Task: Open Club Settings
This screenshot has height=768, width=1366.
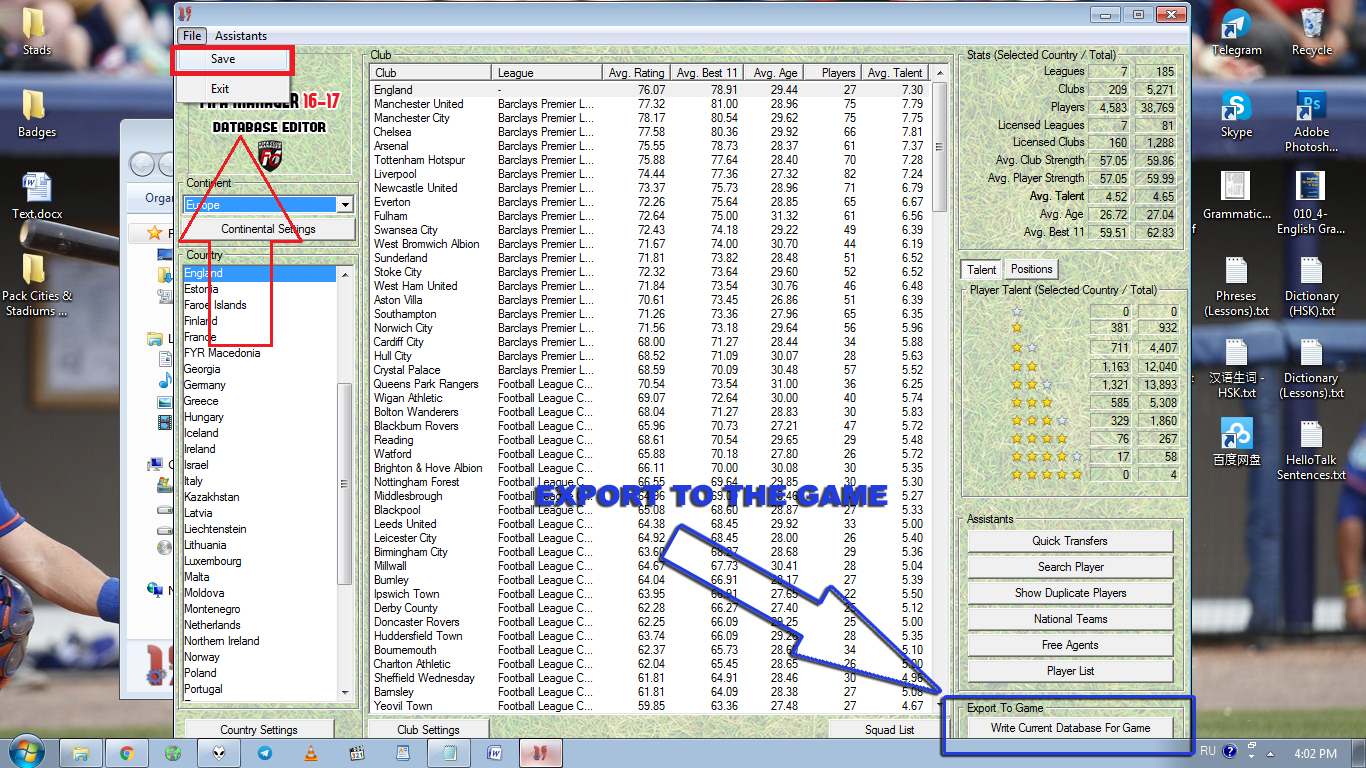Action: [428, 729]
